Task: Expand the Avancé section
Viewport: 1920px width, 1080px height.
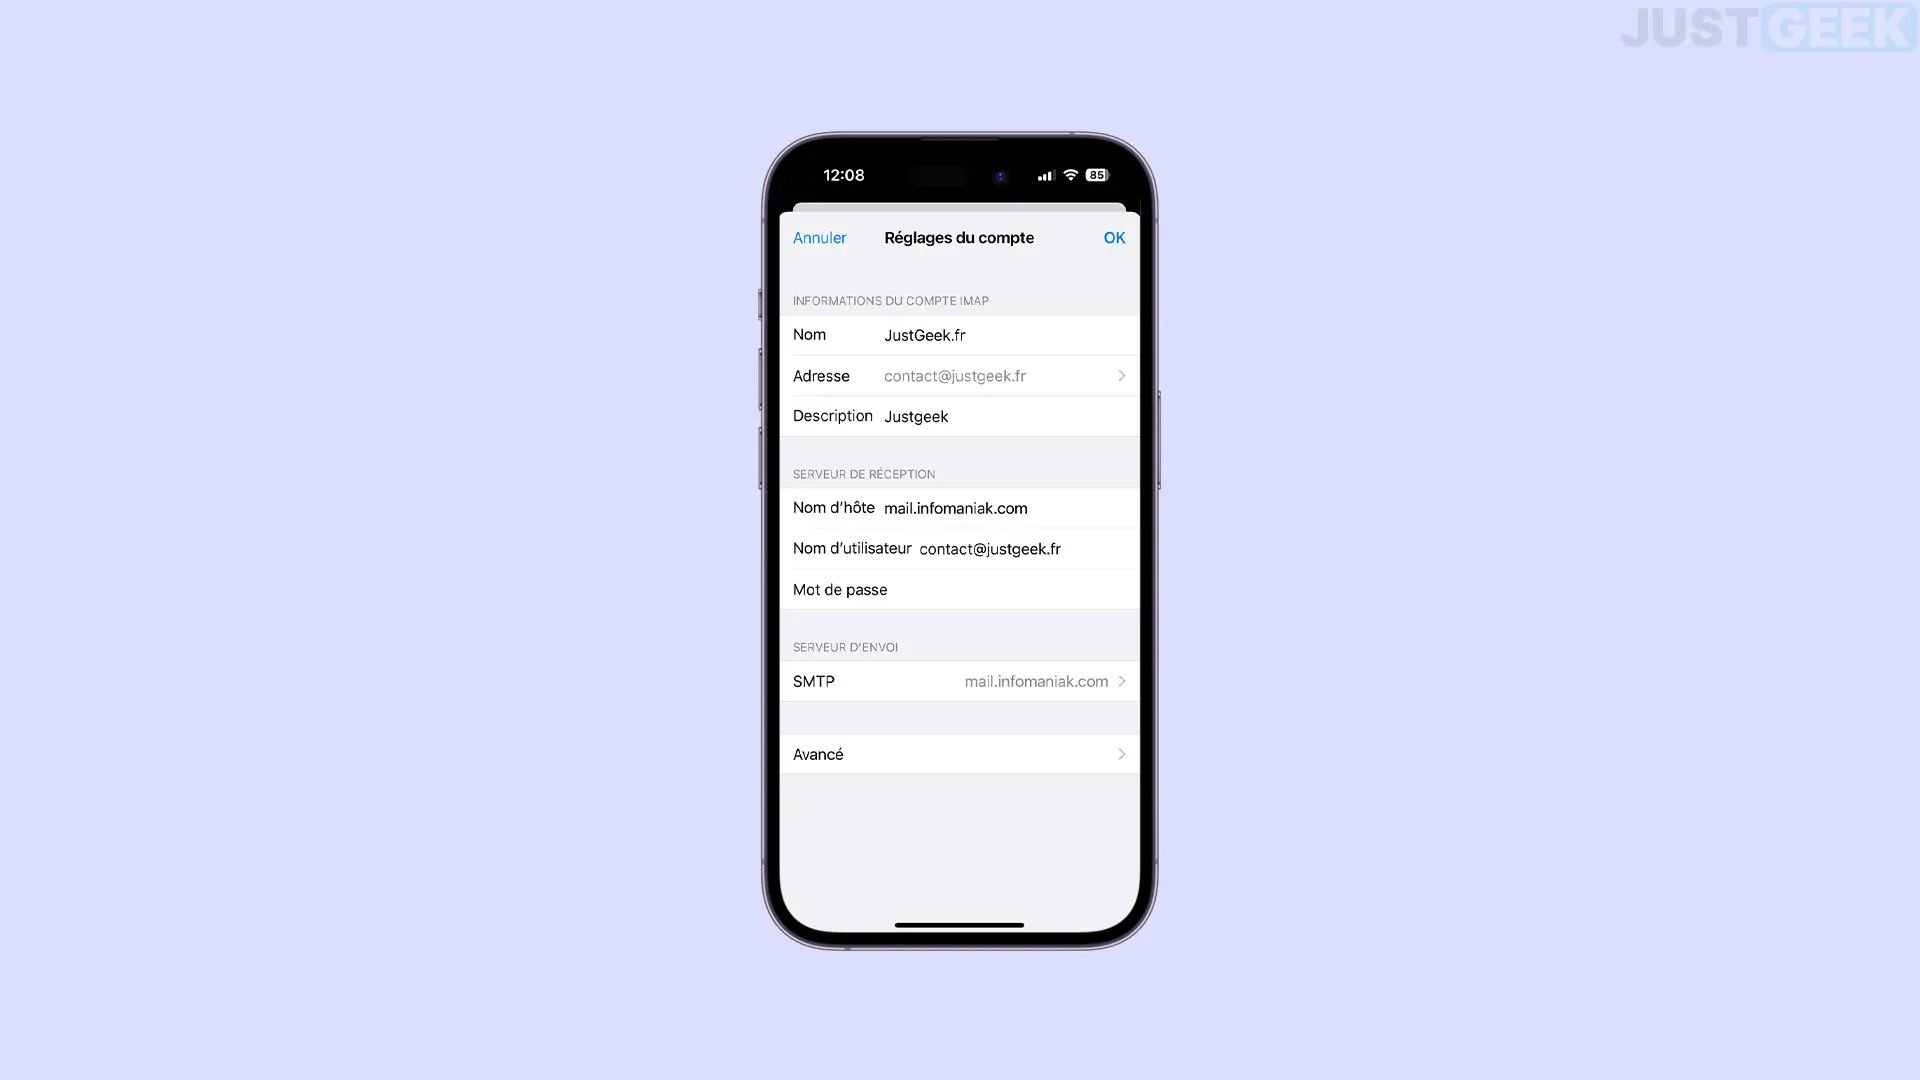Action: [959, 753]
